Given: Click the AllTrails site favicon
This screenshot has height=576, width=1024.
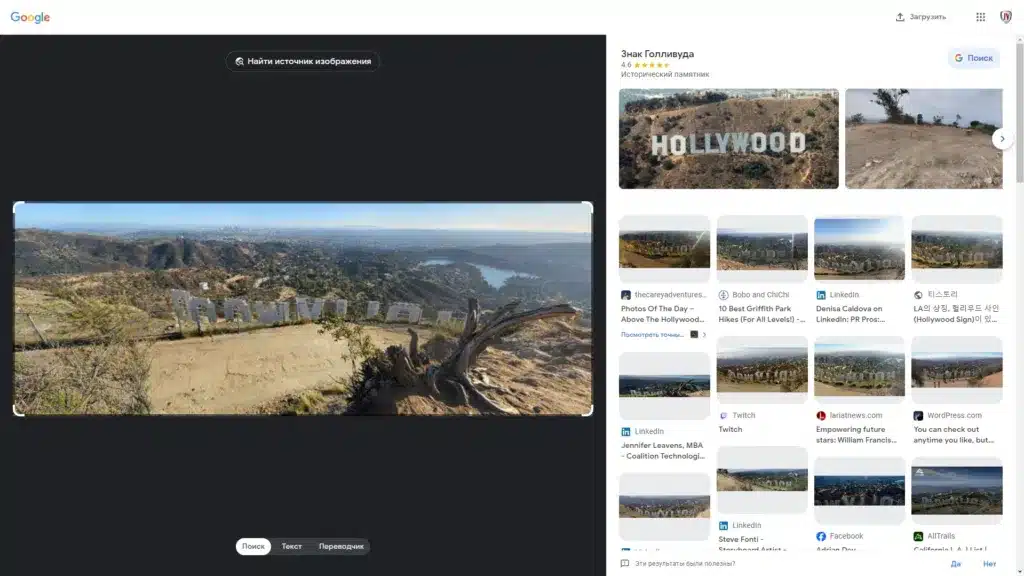Looking at the screenshot, I should coord(918,536).
